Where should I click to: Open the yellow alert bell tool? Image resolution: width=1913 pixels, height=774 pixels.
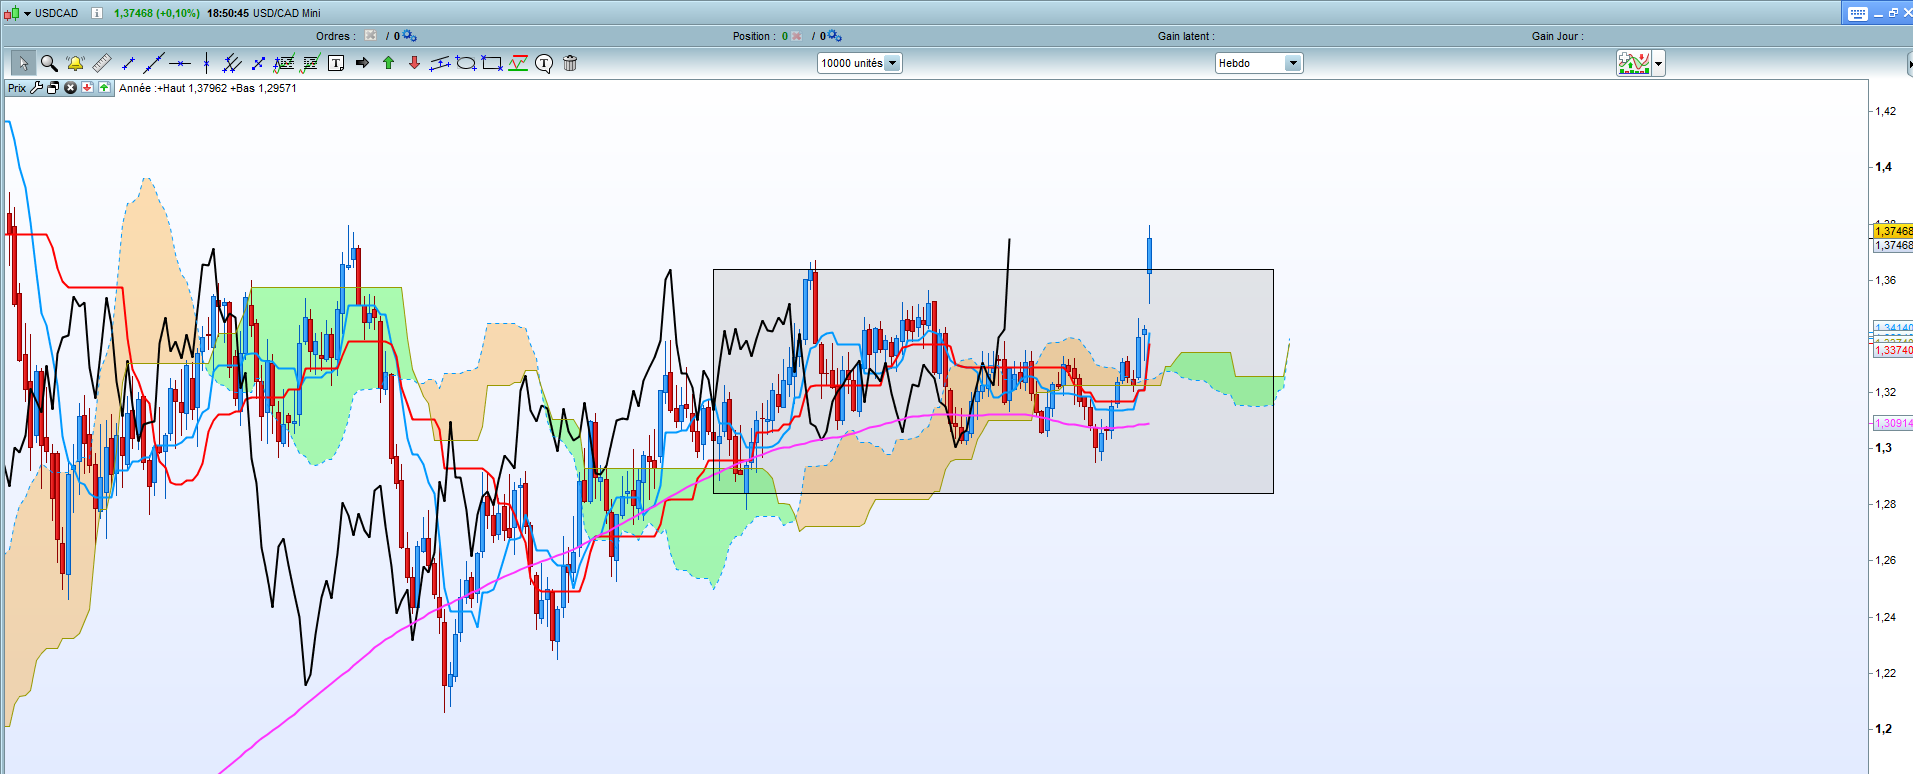[75, 63]
